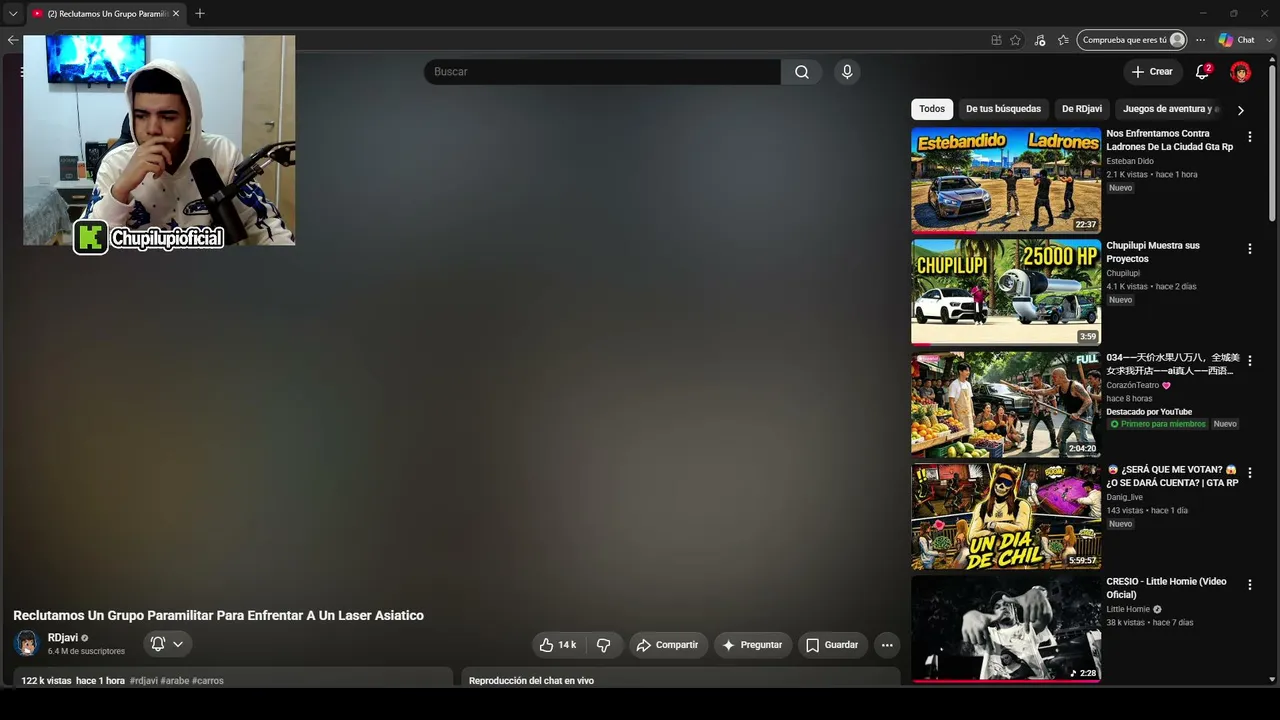Click the #carros hashtag
The height and width of the screenshot is (720, 1280).
tap(208, 681)
